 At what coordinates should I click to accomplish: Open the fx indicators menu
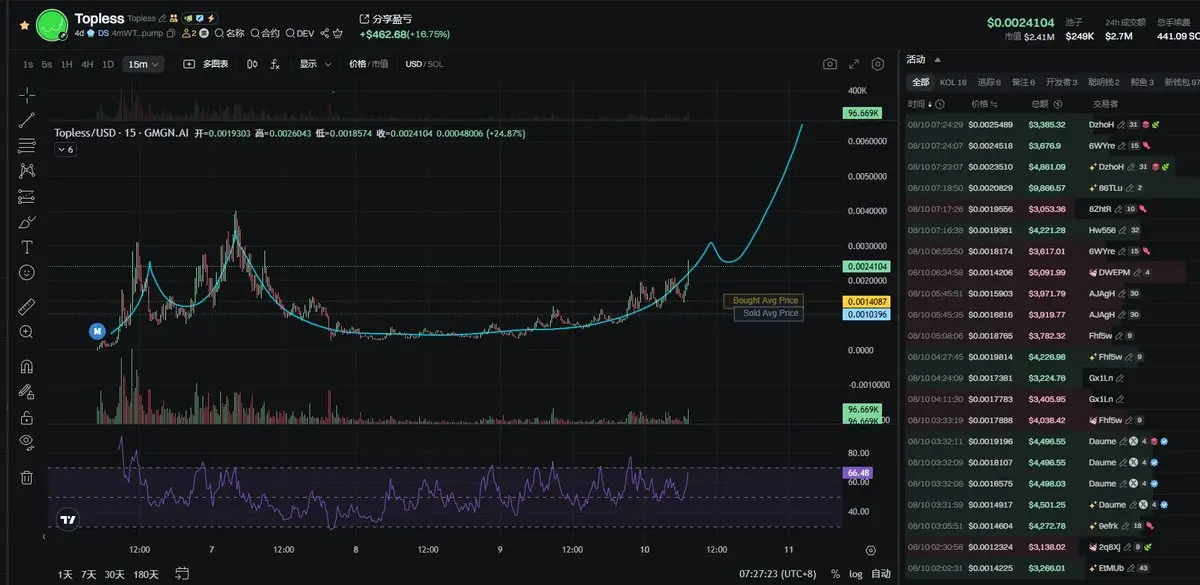pyautogui.click(x=275, y=64)
